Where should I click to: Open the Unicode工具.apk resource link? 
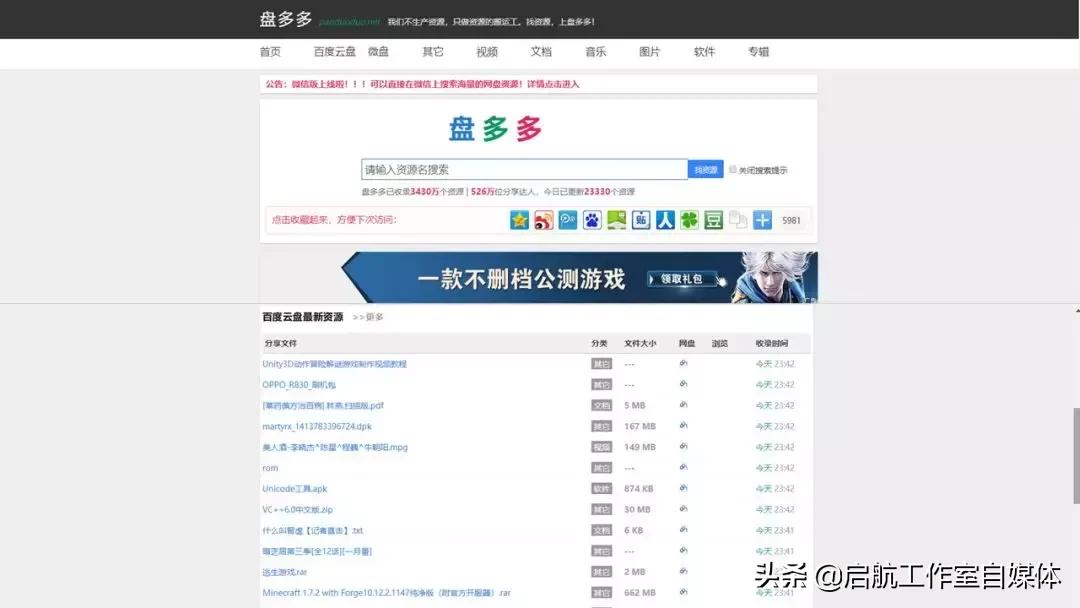pyautogui.click(x=295, y=488)
